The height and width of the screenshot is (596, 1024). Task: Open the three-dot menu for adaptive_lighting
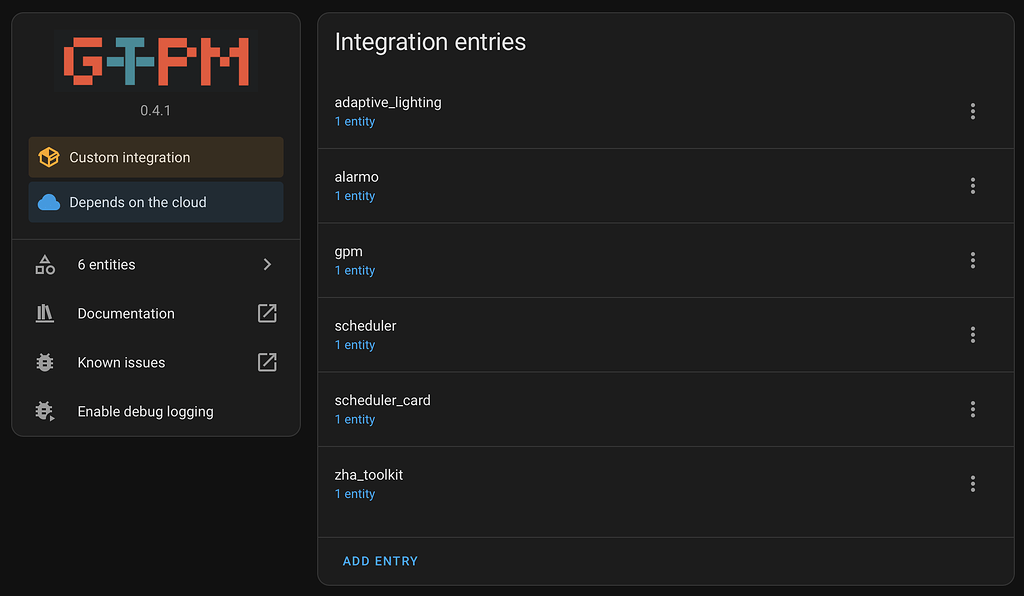pos(972,111)
